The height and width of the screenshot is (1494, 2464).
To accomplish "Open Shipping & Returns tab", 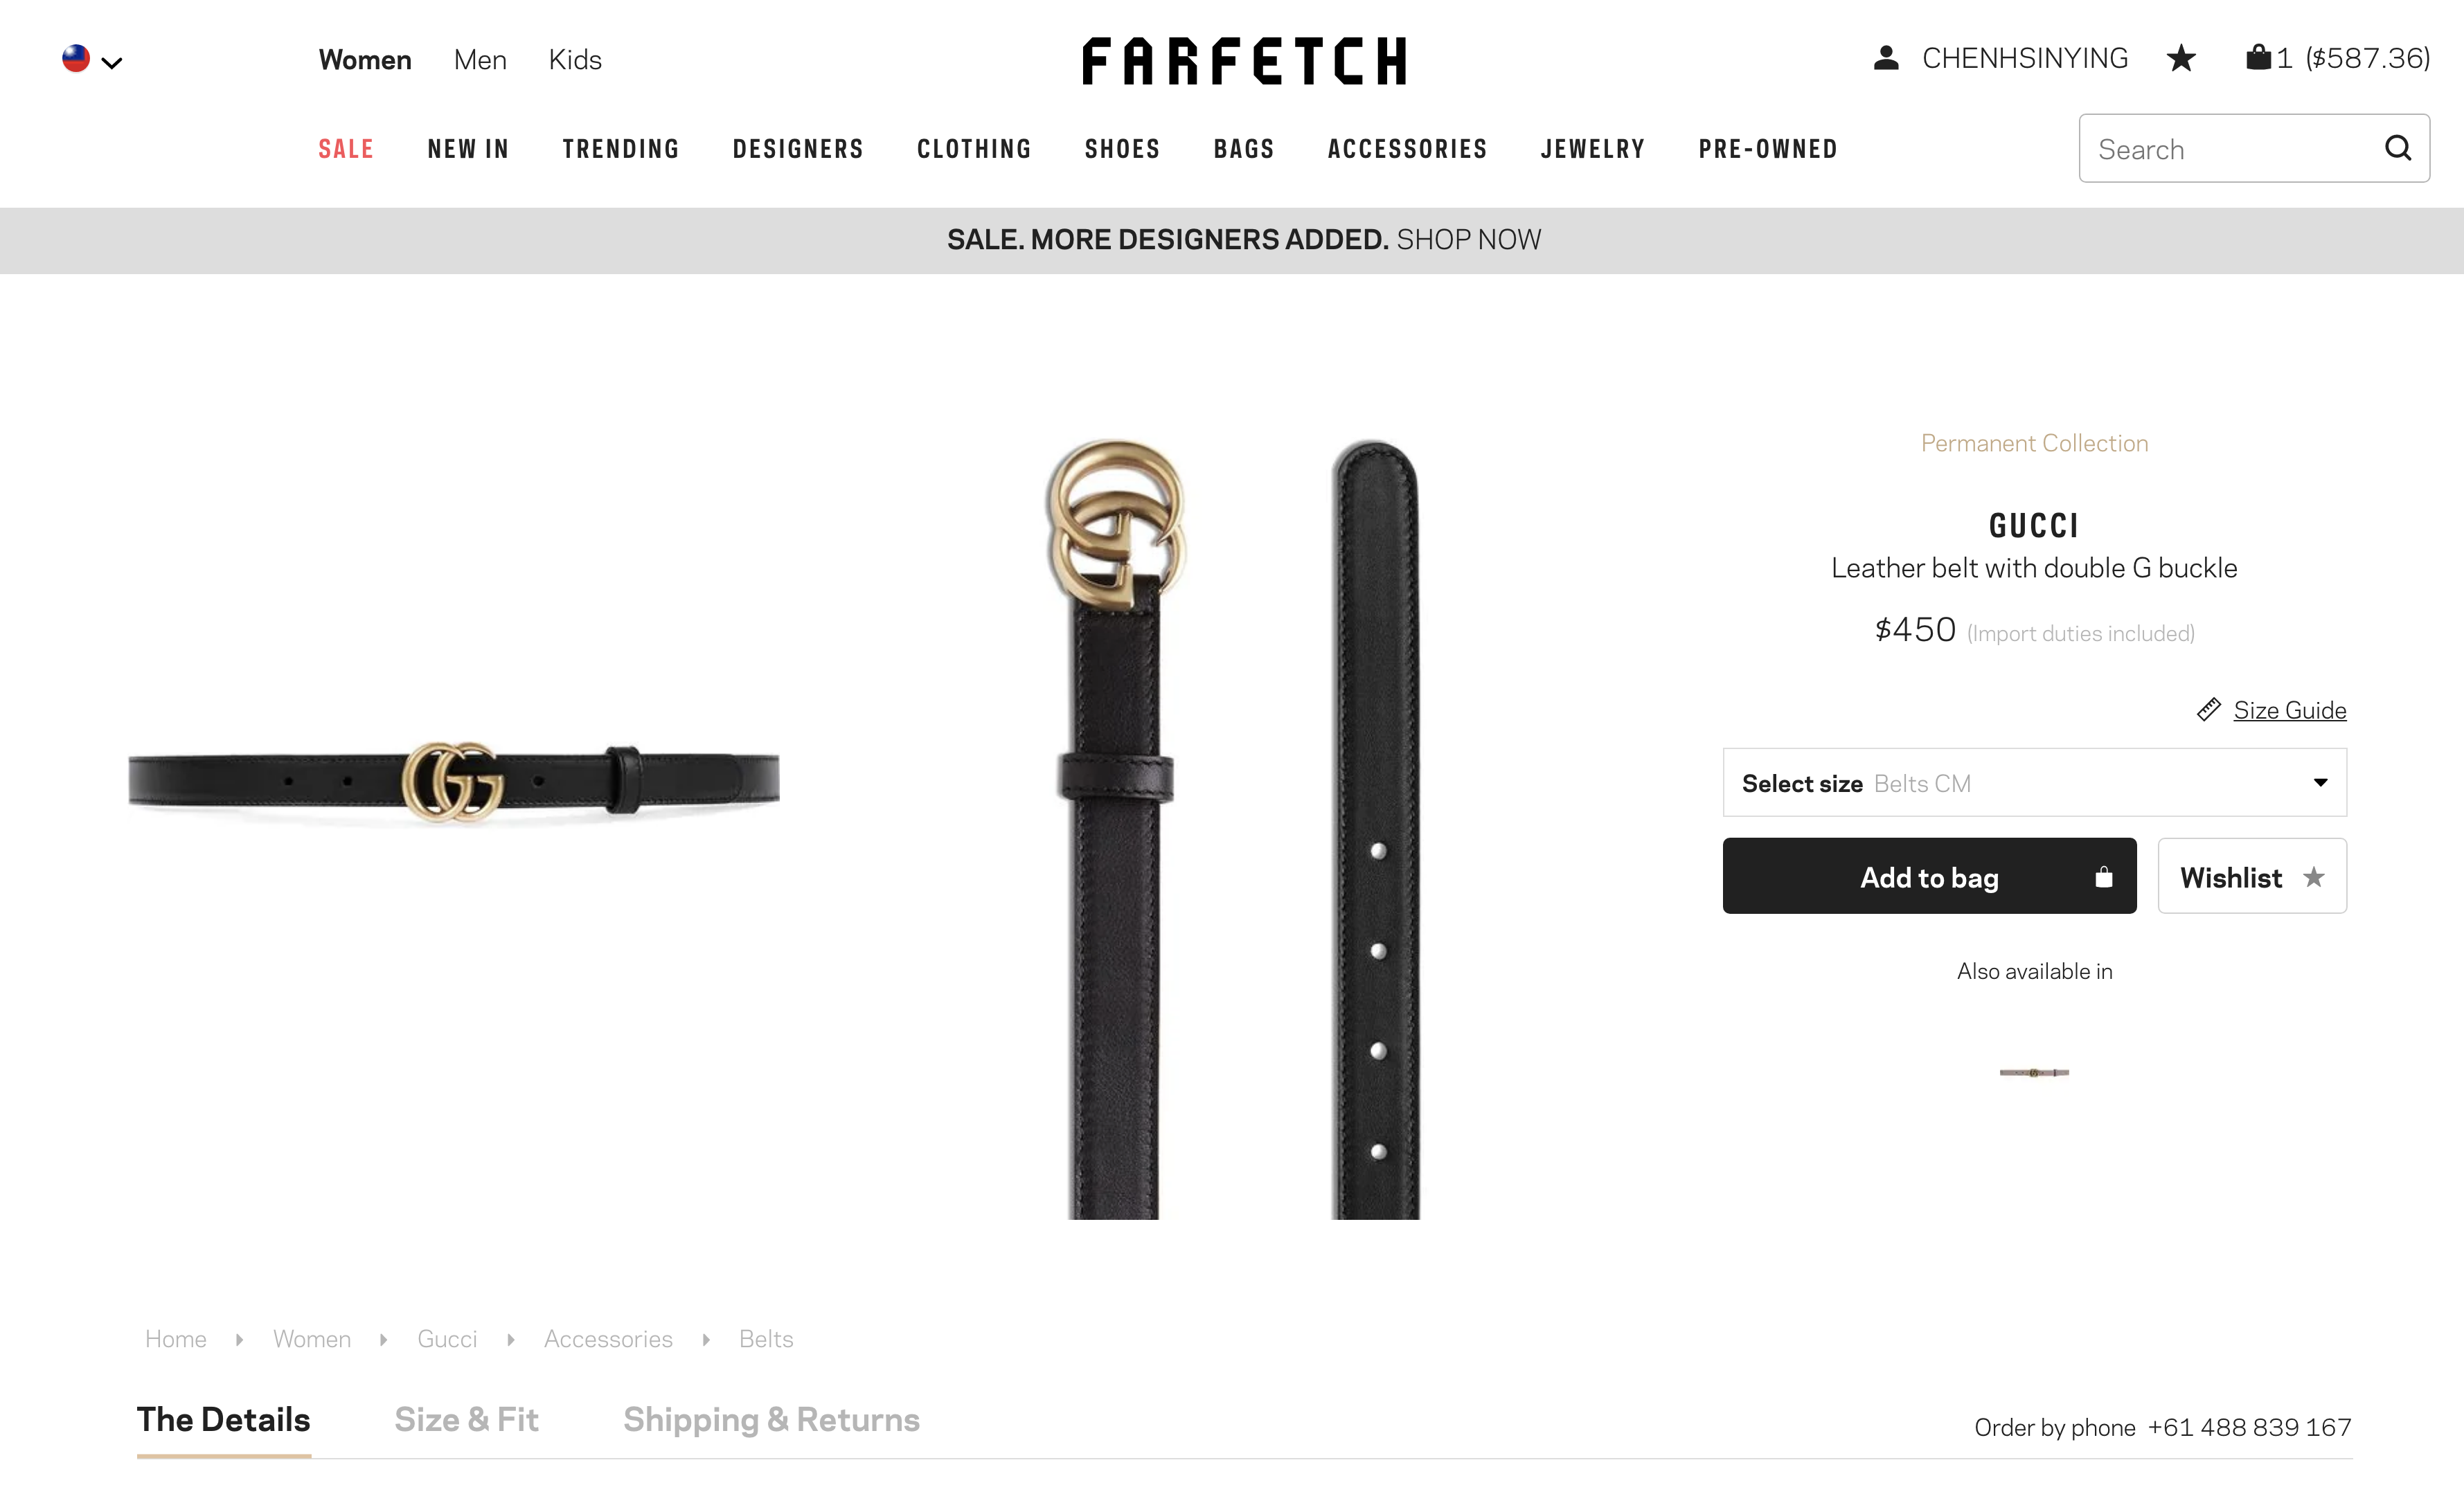I will coord(771,1419).
